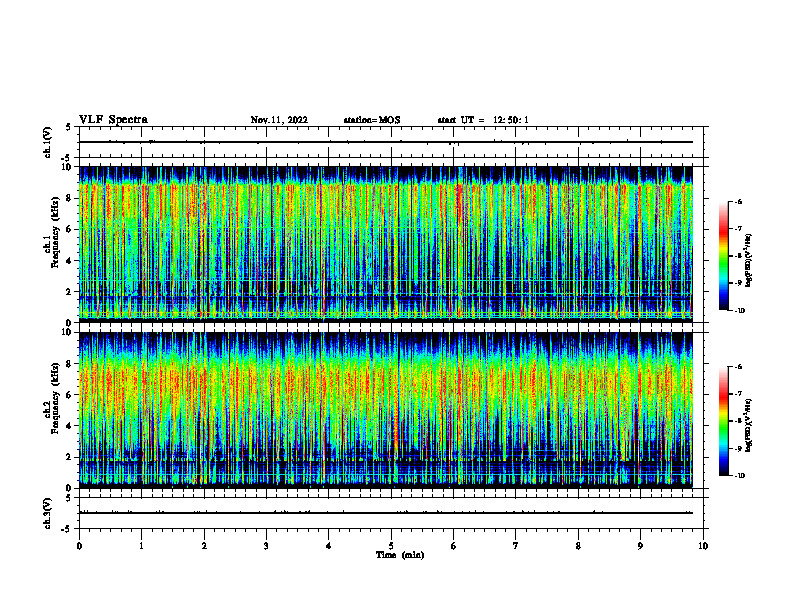792x612 pixels.
Task: Click the ch.1 spectrogram panel
Action: click(x=386, y=244)
